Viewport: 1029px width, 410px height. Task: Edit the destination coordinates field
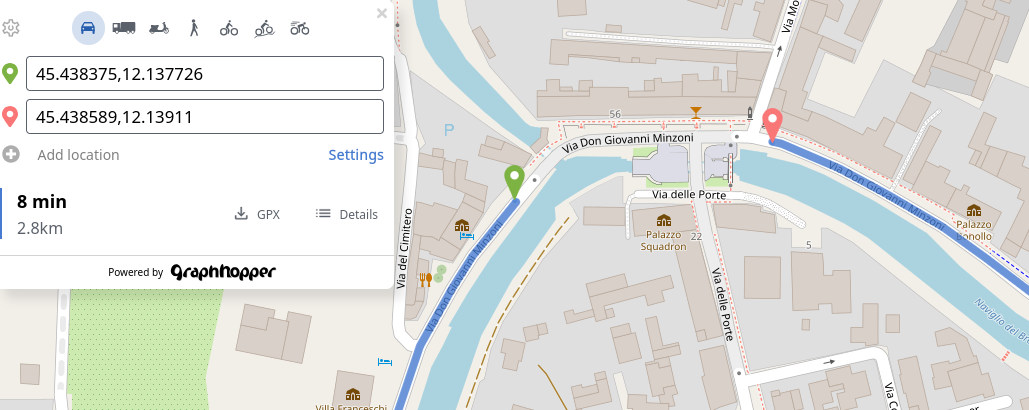pos(205,117)
